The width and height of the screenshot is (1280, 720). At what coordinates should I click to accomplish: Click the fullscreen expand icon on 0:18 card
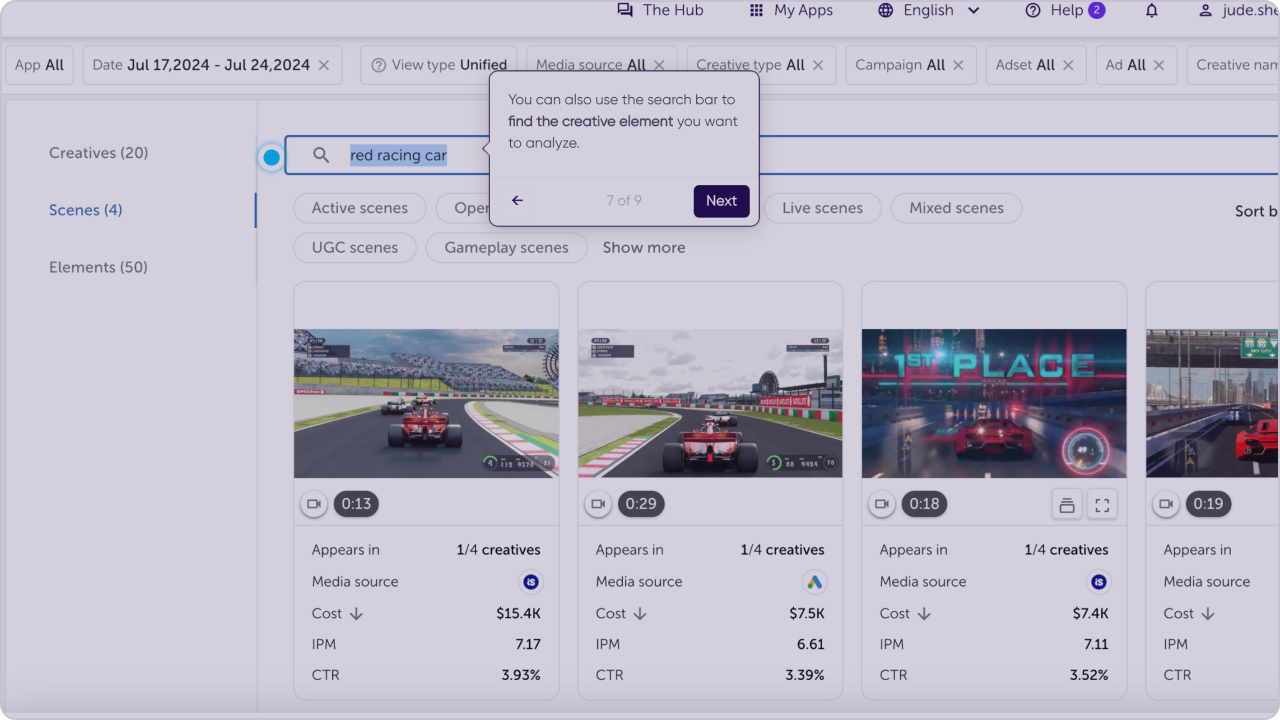pyautogui.click(x=1102, y=505)
